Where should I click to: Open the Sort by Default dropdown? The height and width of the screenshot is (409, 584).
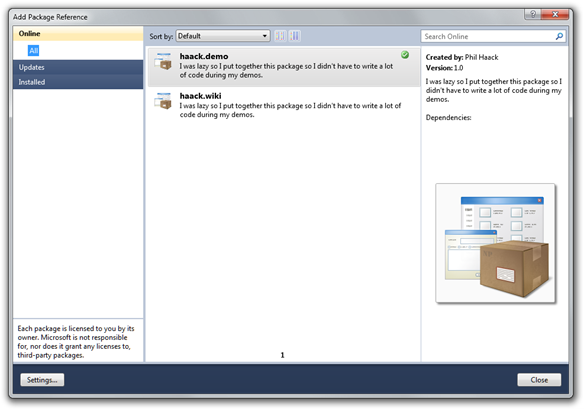pos(223,36)
